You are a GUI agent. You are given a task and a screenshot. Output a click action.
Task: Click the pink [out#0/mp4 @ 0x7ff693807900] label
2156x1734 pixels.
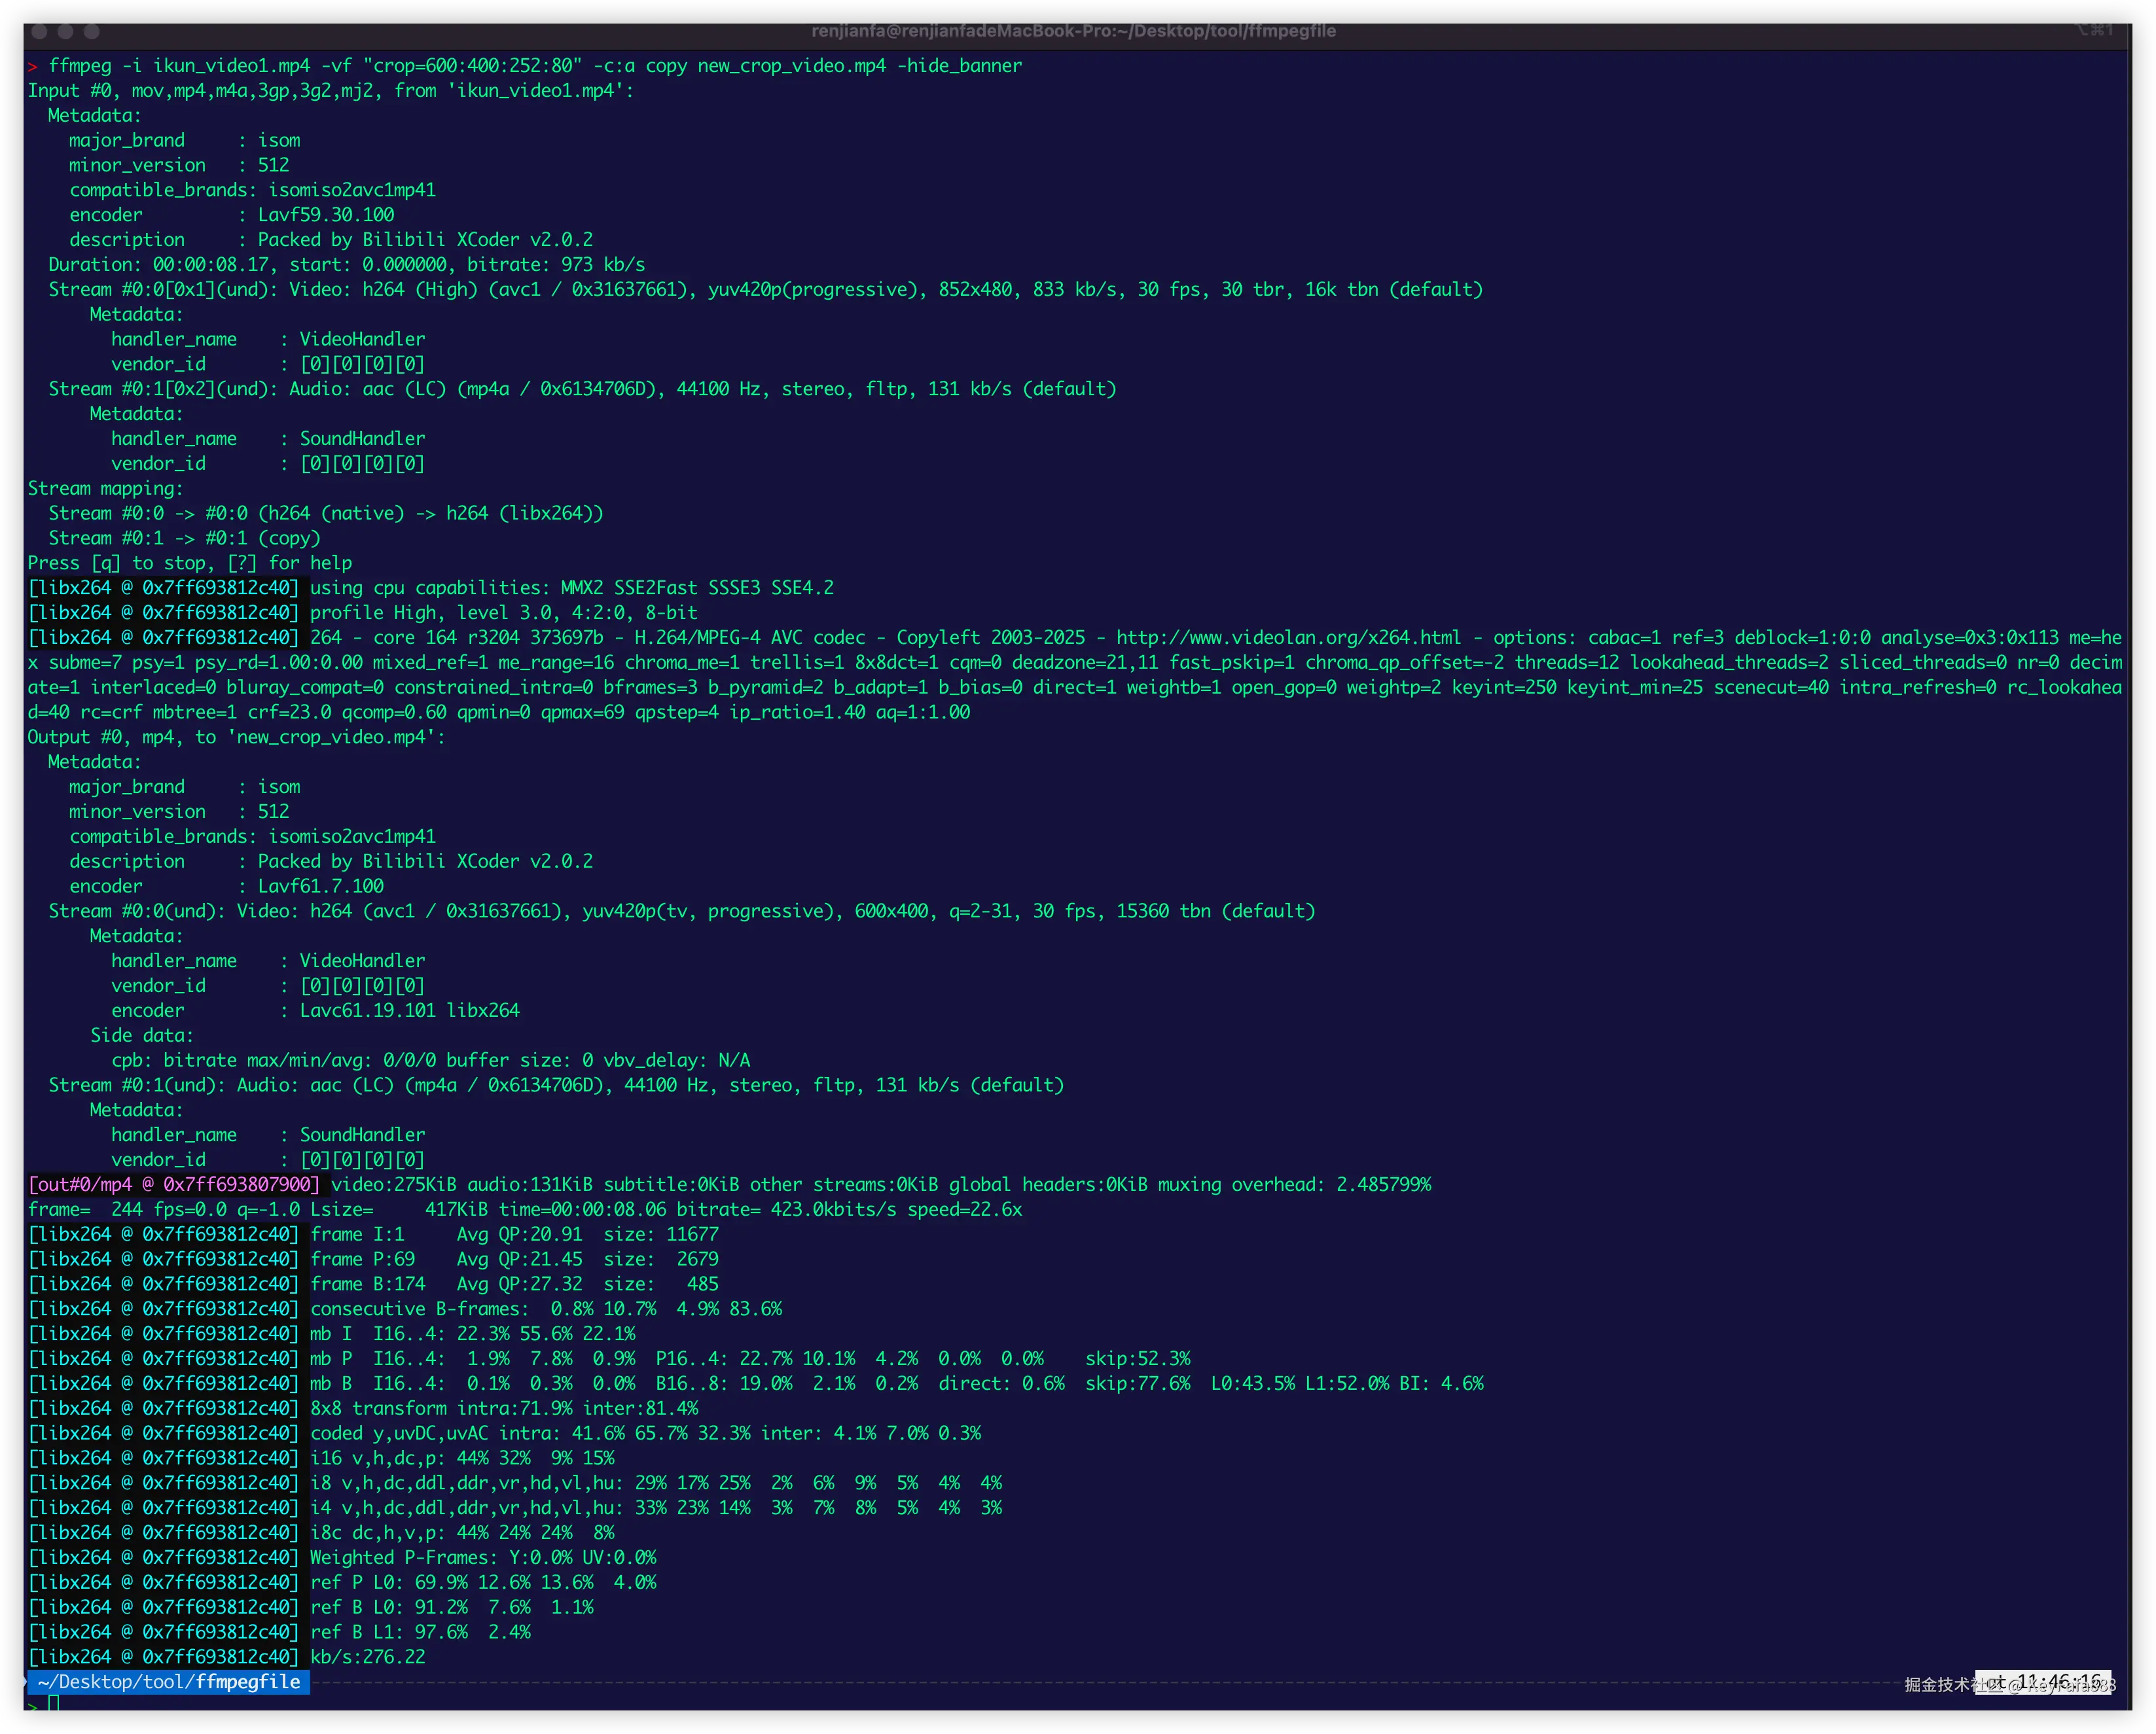coord(174,1185)
